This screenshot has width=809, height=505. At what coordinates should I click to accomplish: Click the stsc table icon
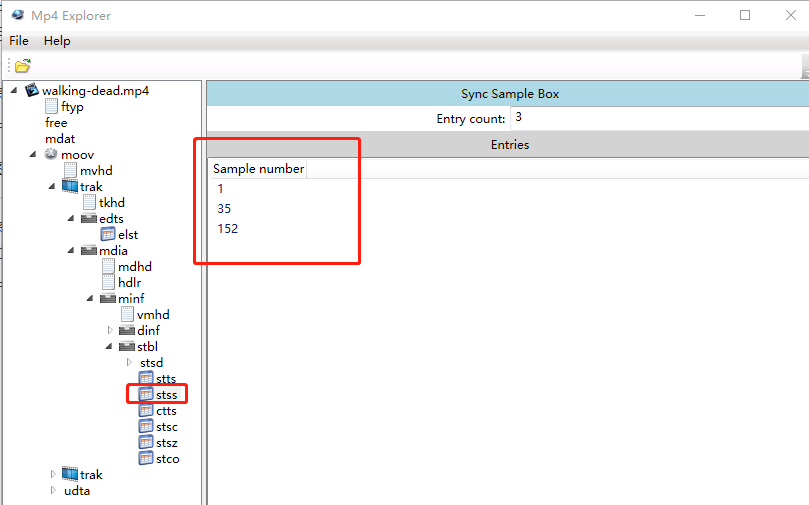pos(146,427)
